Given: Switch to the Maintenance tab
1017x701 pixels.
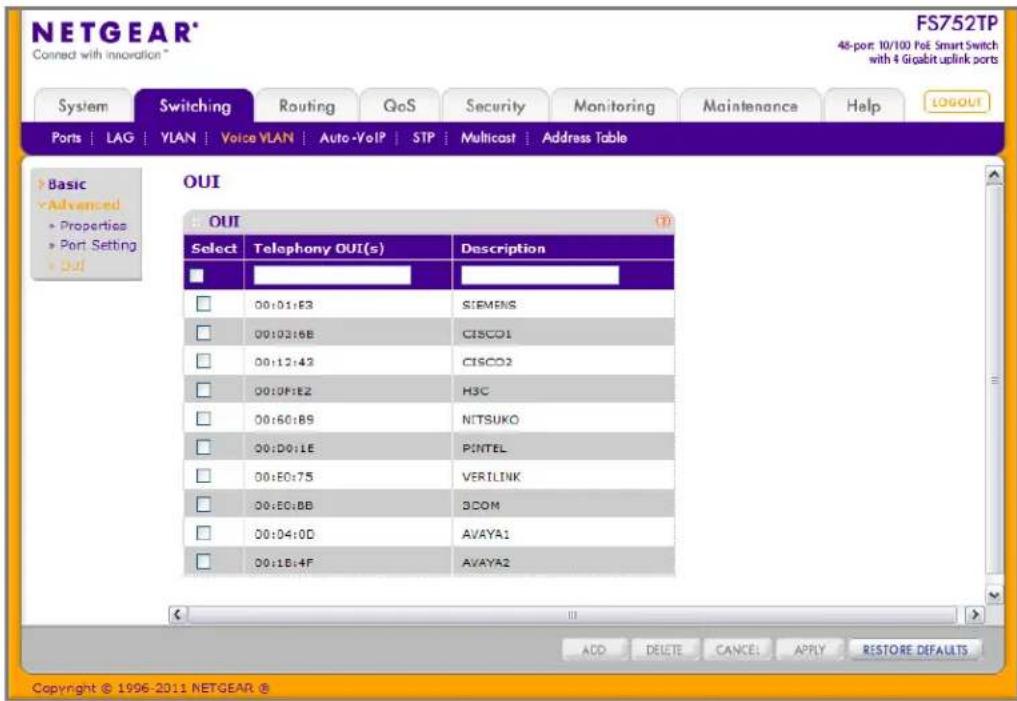Looking at the screenshot, I should point(750,106).
